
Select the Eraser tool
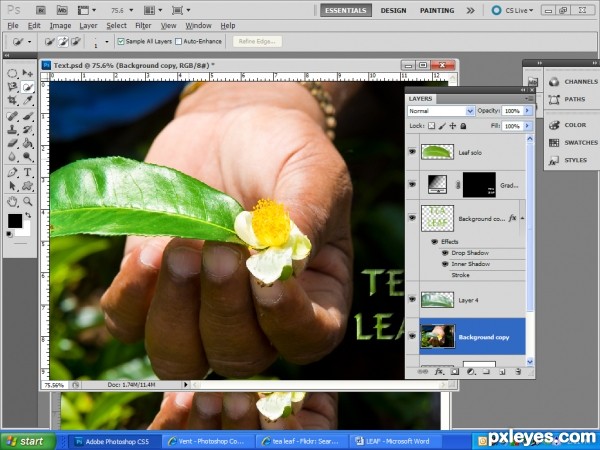point(13,143)
